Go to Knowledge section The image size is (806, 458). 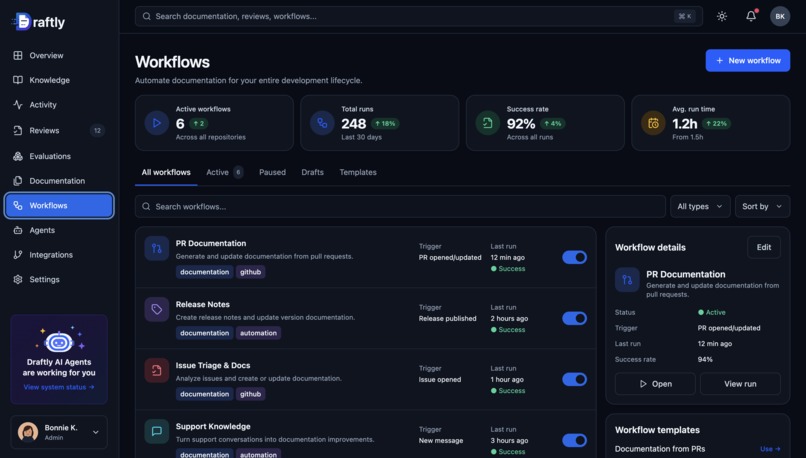(x=59, y=80)
